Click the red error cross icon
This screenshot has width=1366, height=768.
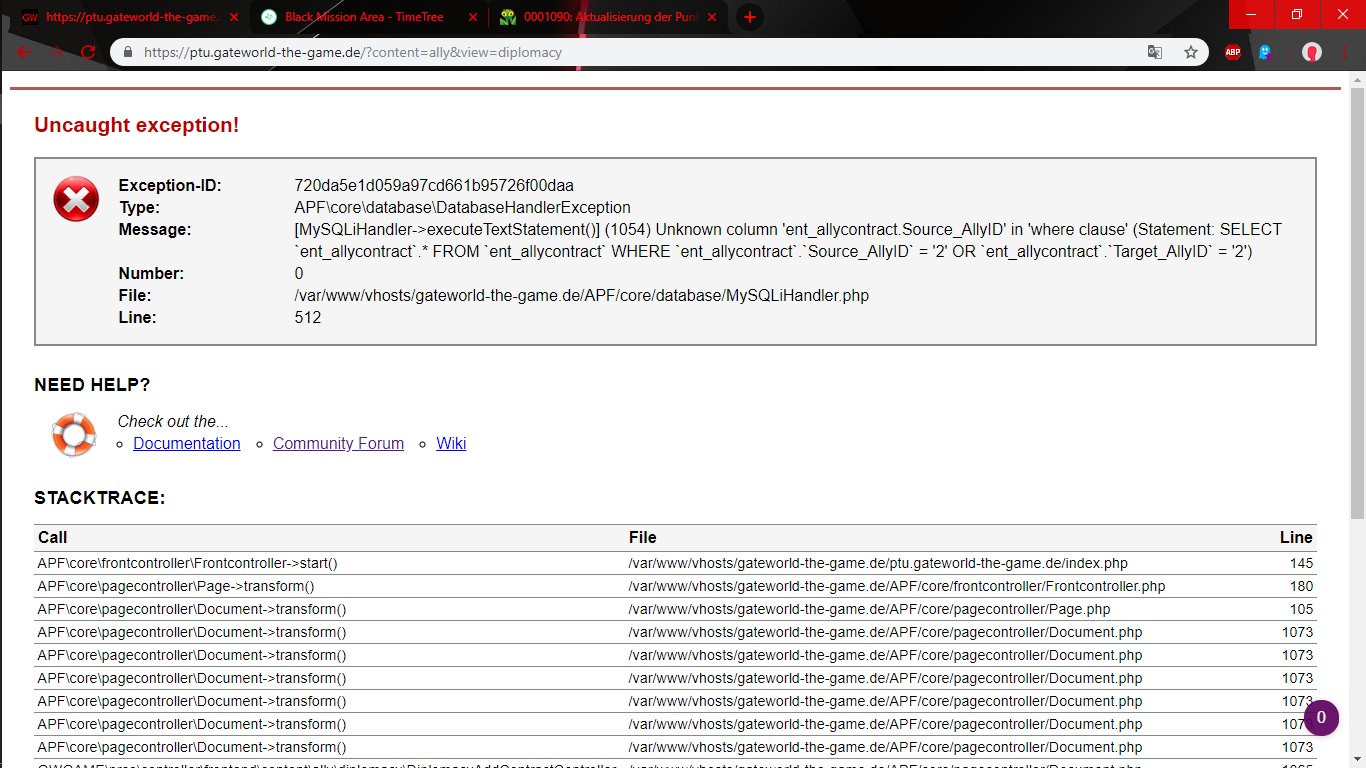point(76,199)
